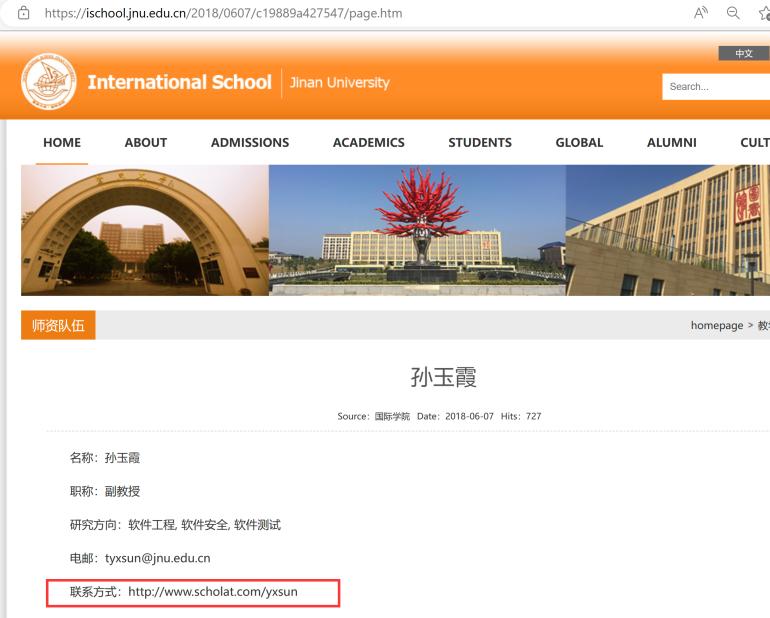Open the ADMISSIONS menu item

[250, 143]
